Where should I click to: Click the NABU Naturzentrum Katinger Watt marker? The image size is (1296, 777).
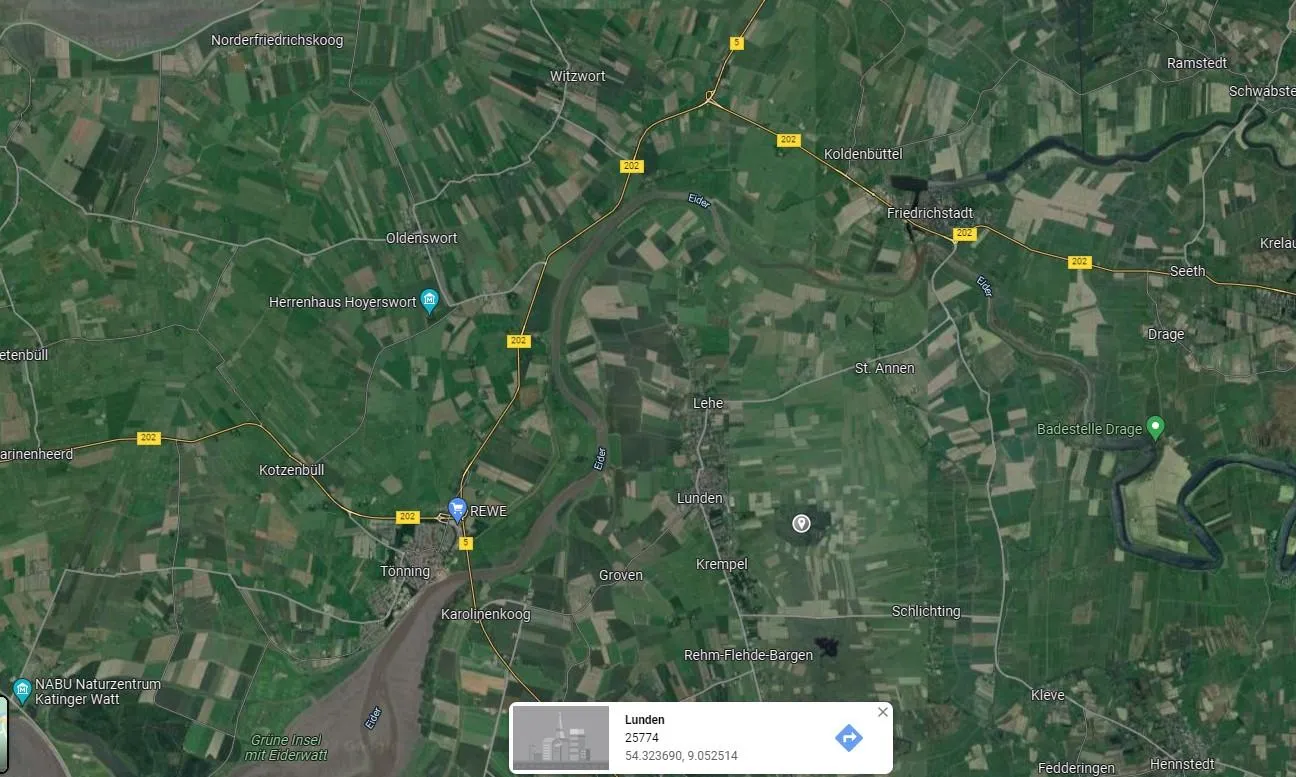[x=22, y=690]
